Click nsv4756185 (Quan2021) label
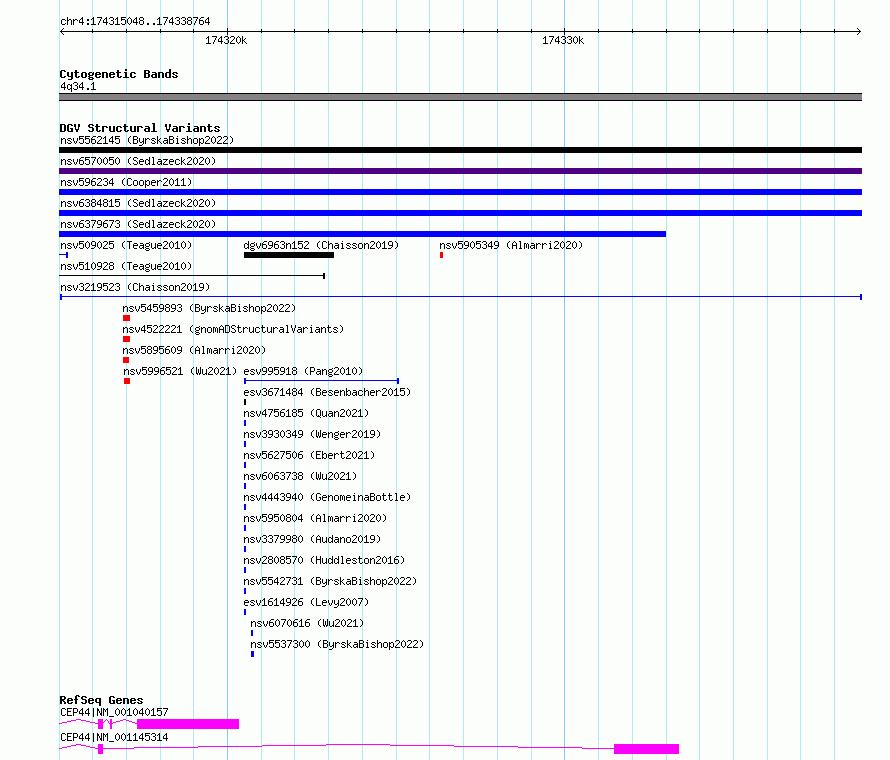 point(307,413)
